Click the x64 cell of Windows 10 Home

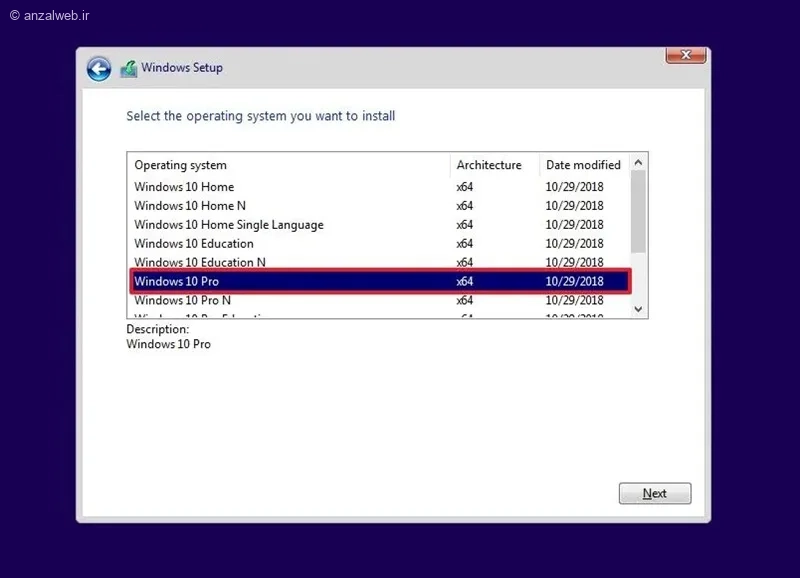(464, 187)
